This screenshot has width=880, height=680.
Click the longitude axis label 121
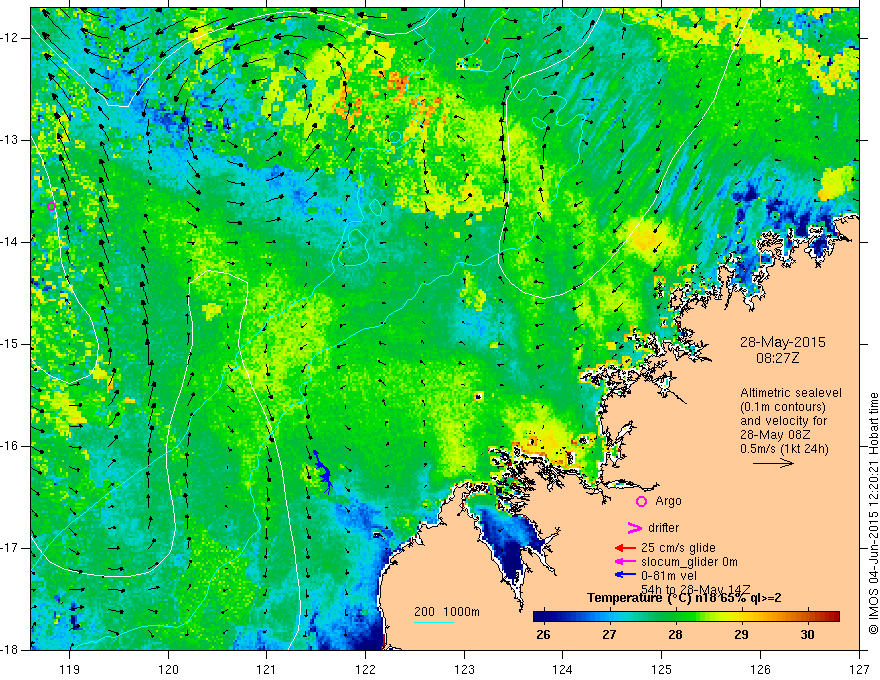[x=267, y=669]
